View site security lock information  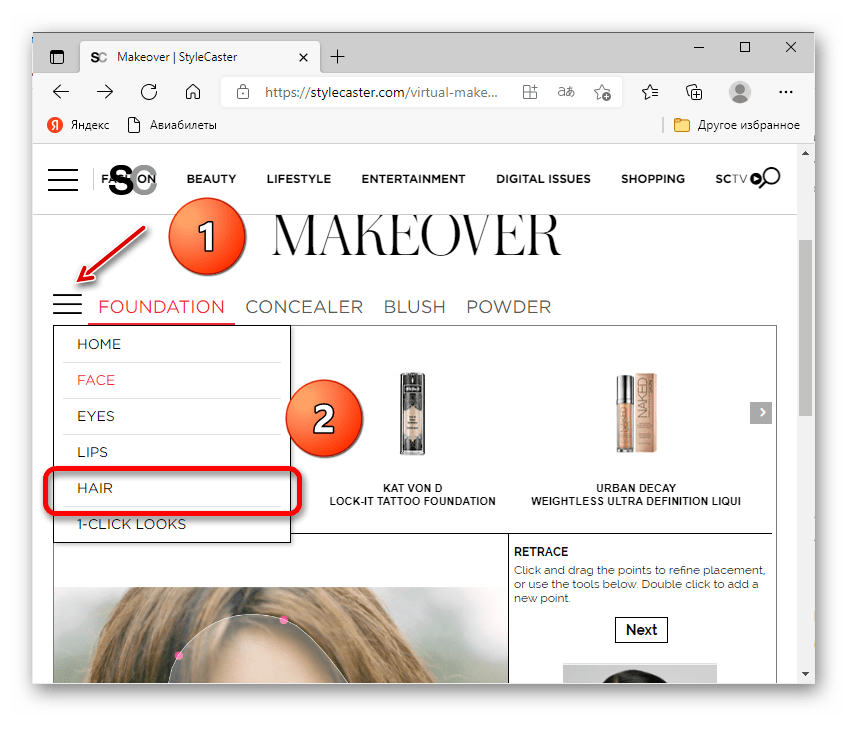pos(243,92)
